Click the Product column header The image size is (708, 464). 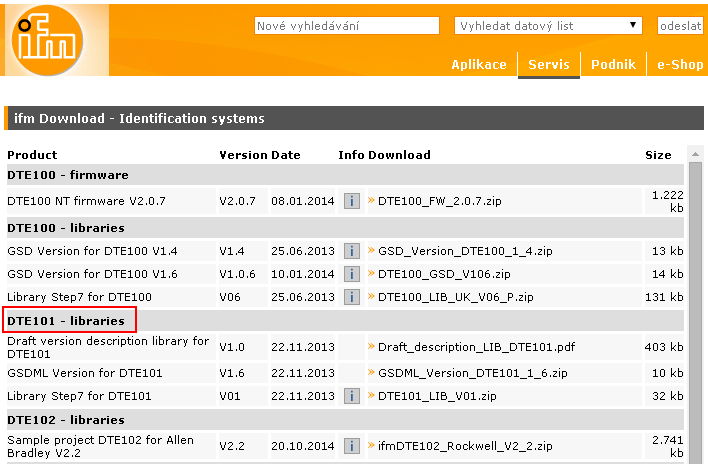[x=32, y=155]
